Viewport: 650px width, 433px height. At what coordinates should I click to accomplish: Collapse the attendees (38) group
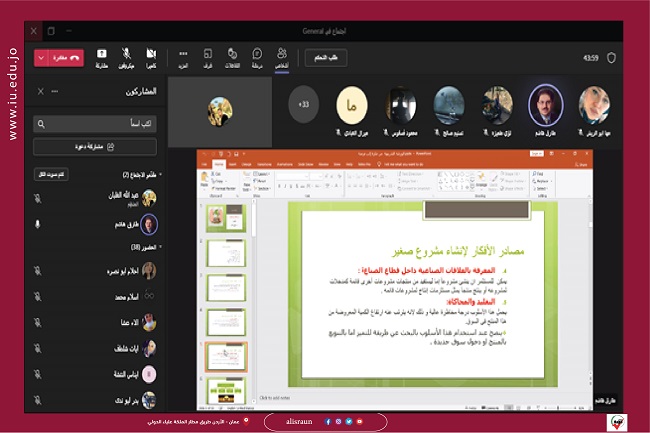(159, 246)
